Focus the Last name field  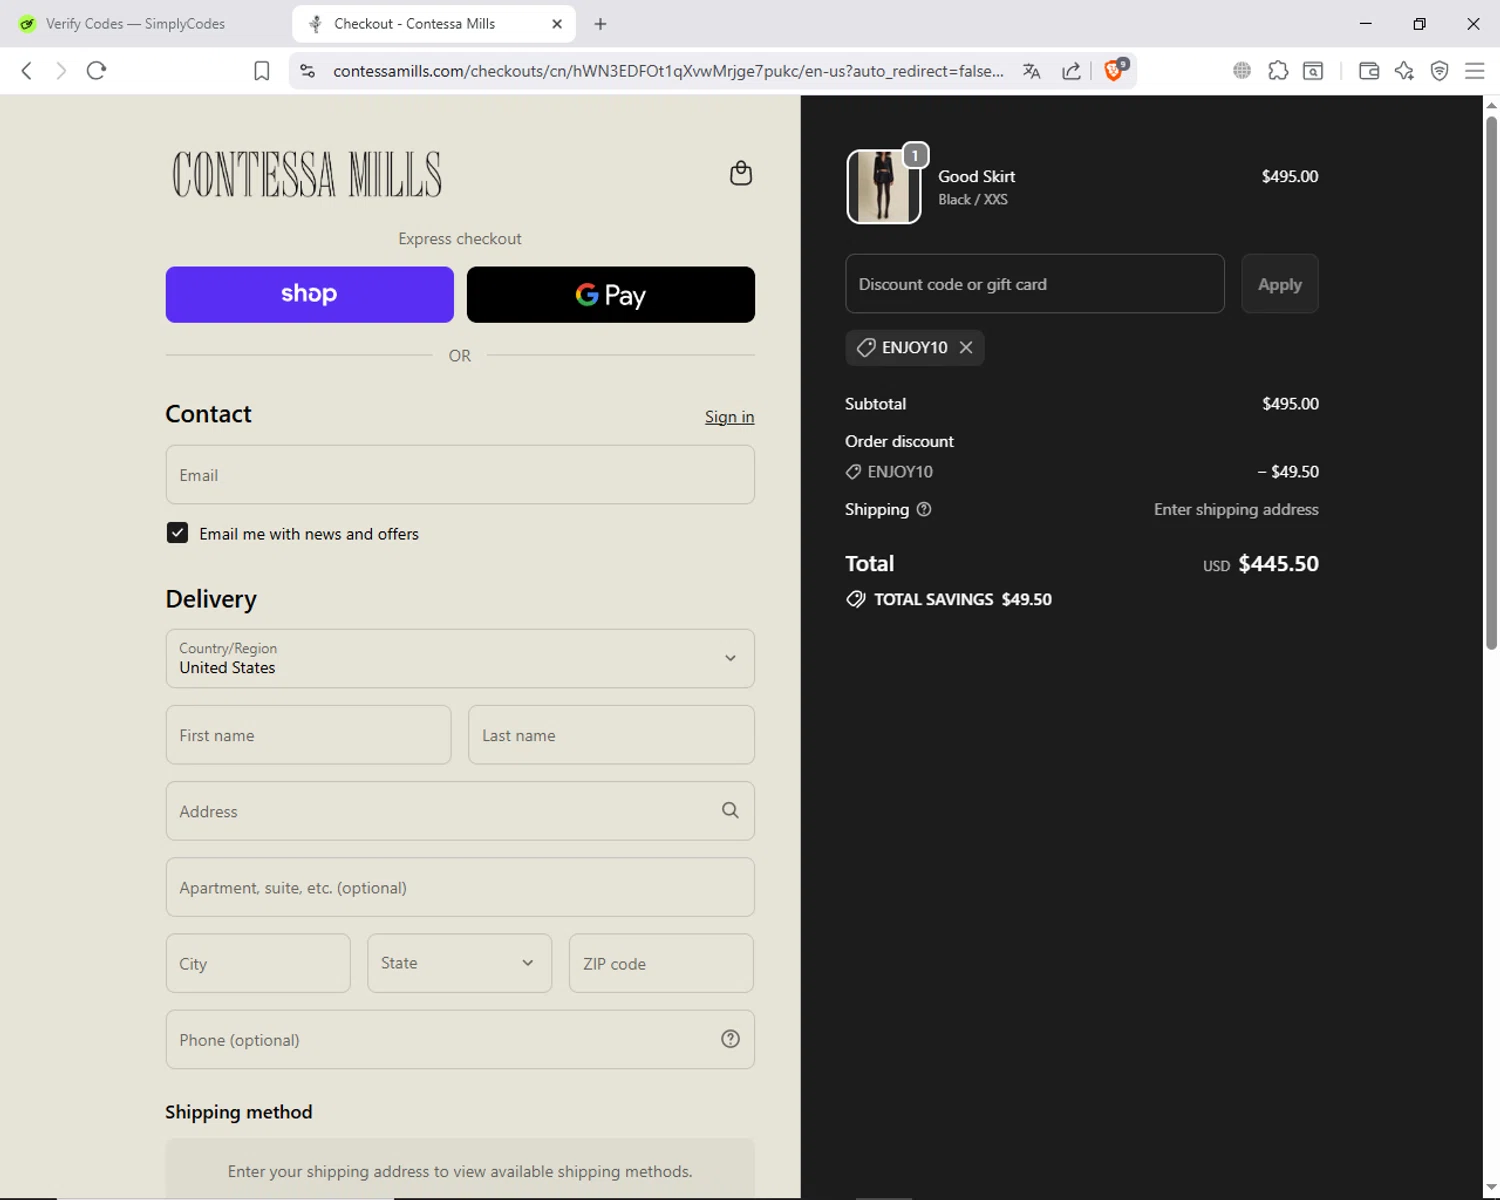coord(611,735)
